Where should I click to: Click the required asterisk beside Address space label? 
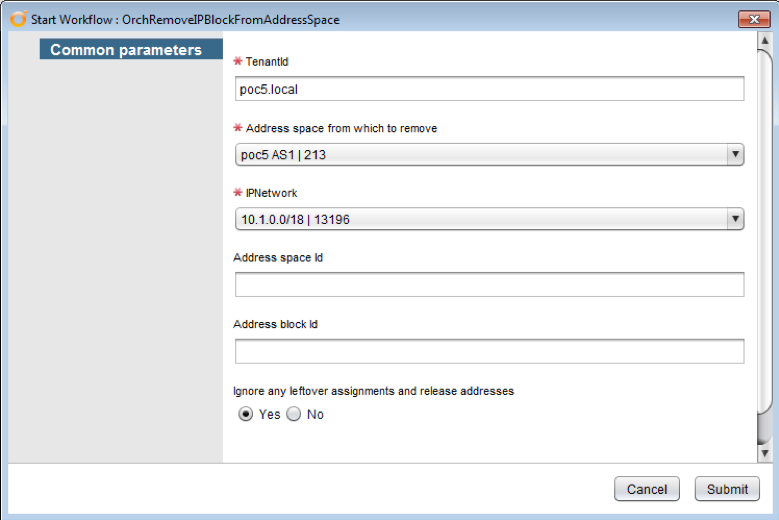pyautogui.click(x=238, y=128)
